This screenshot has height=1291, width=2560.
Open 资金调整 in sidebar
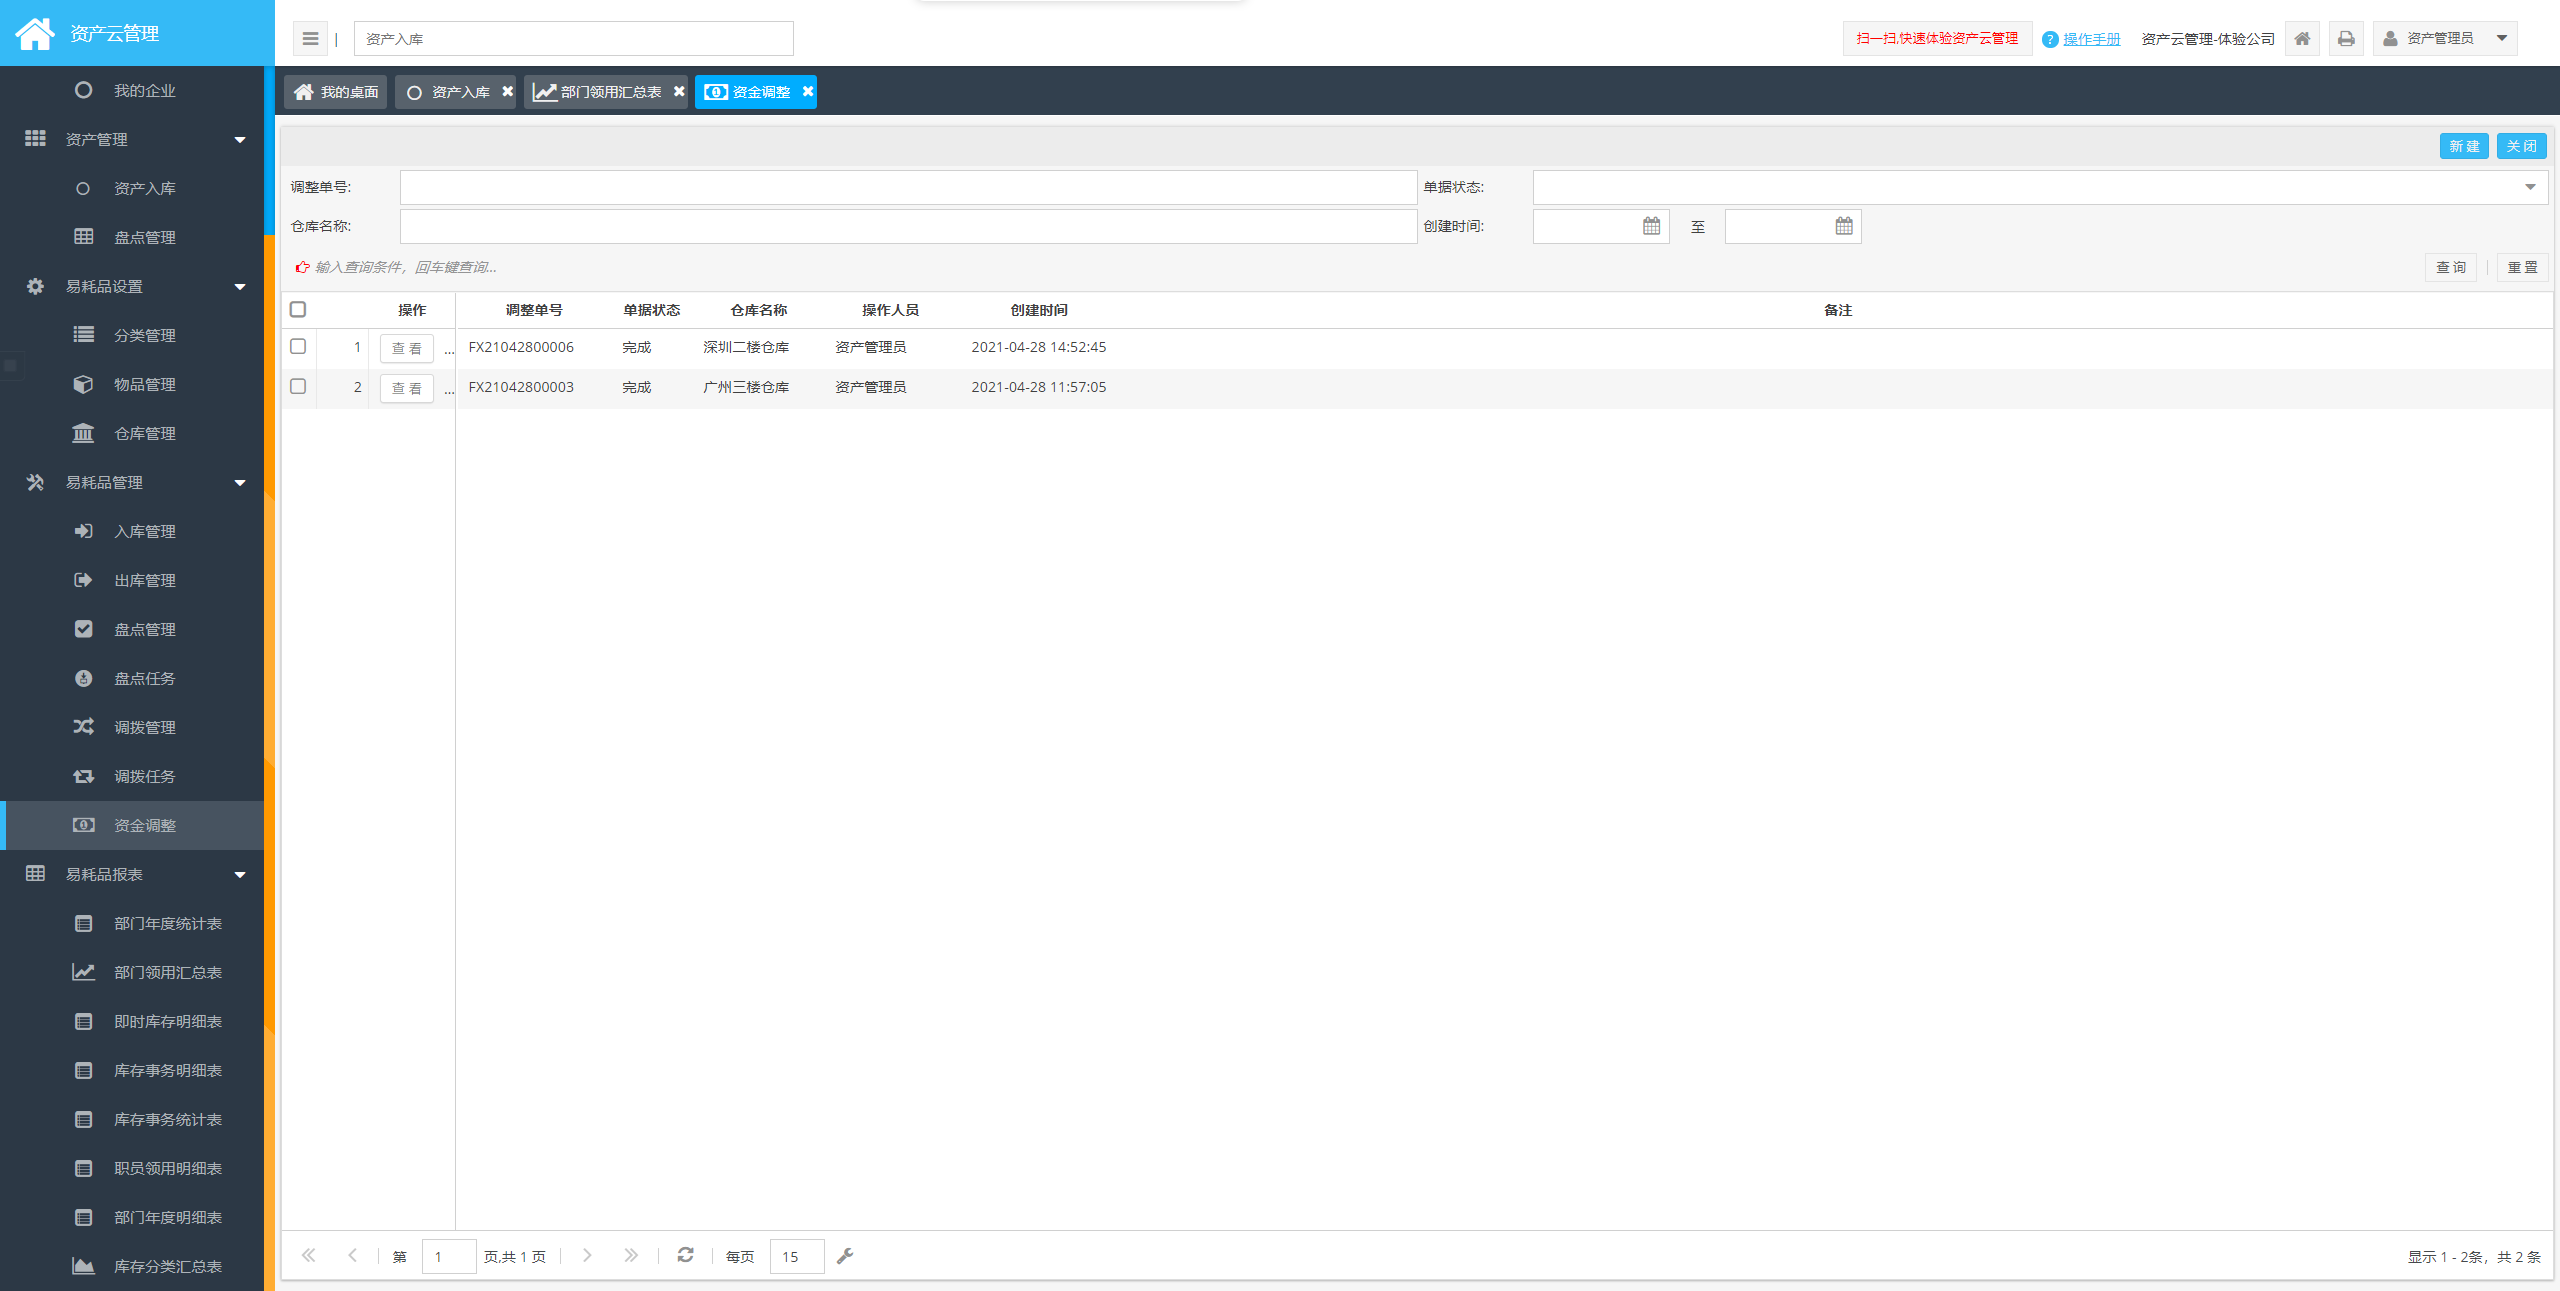pyautogui.click(x=132, y=826)
